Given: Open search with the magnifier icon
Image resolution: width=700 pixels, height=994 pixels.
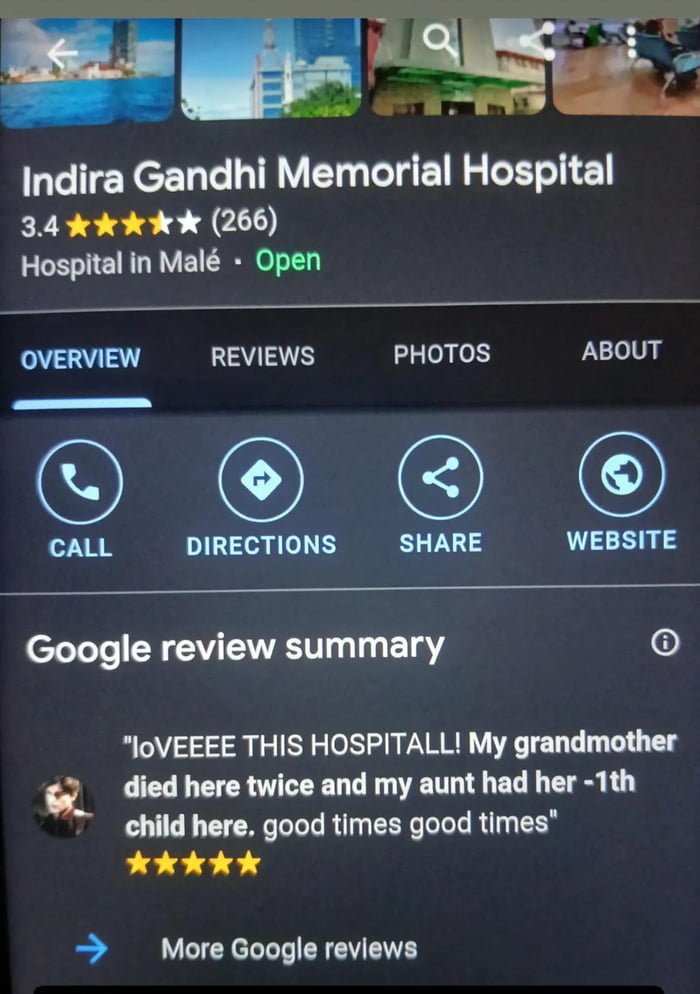Looking at the screenshot, I should 441,41.
